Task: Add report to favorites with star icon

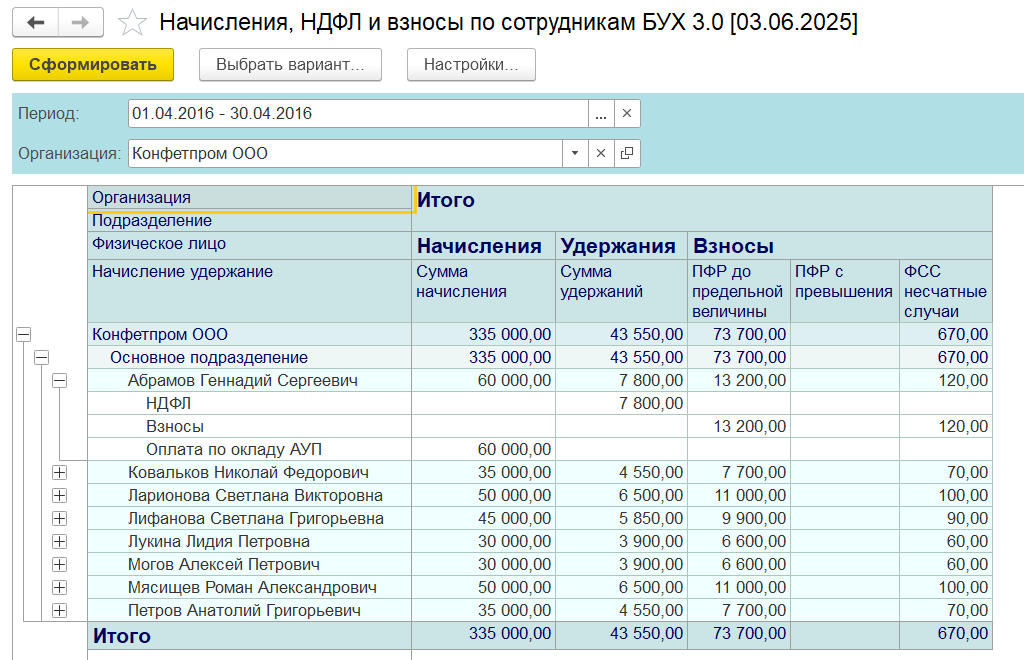Action: [x=132, y=23]
